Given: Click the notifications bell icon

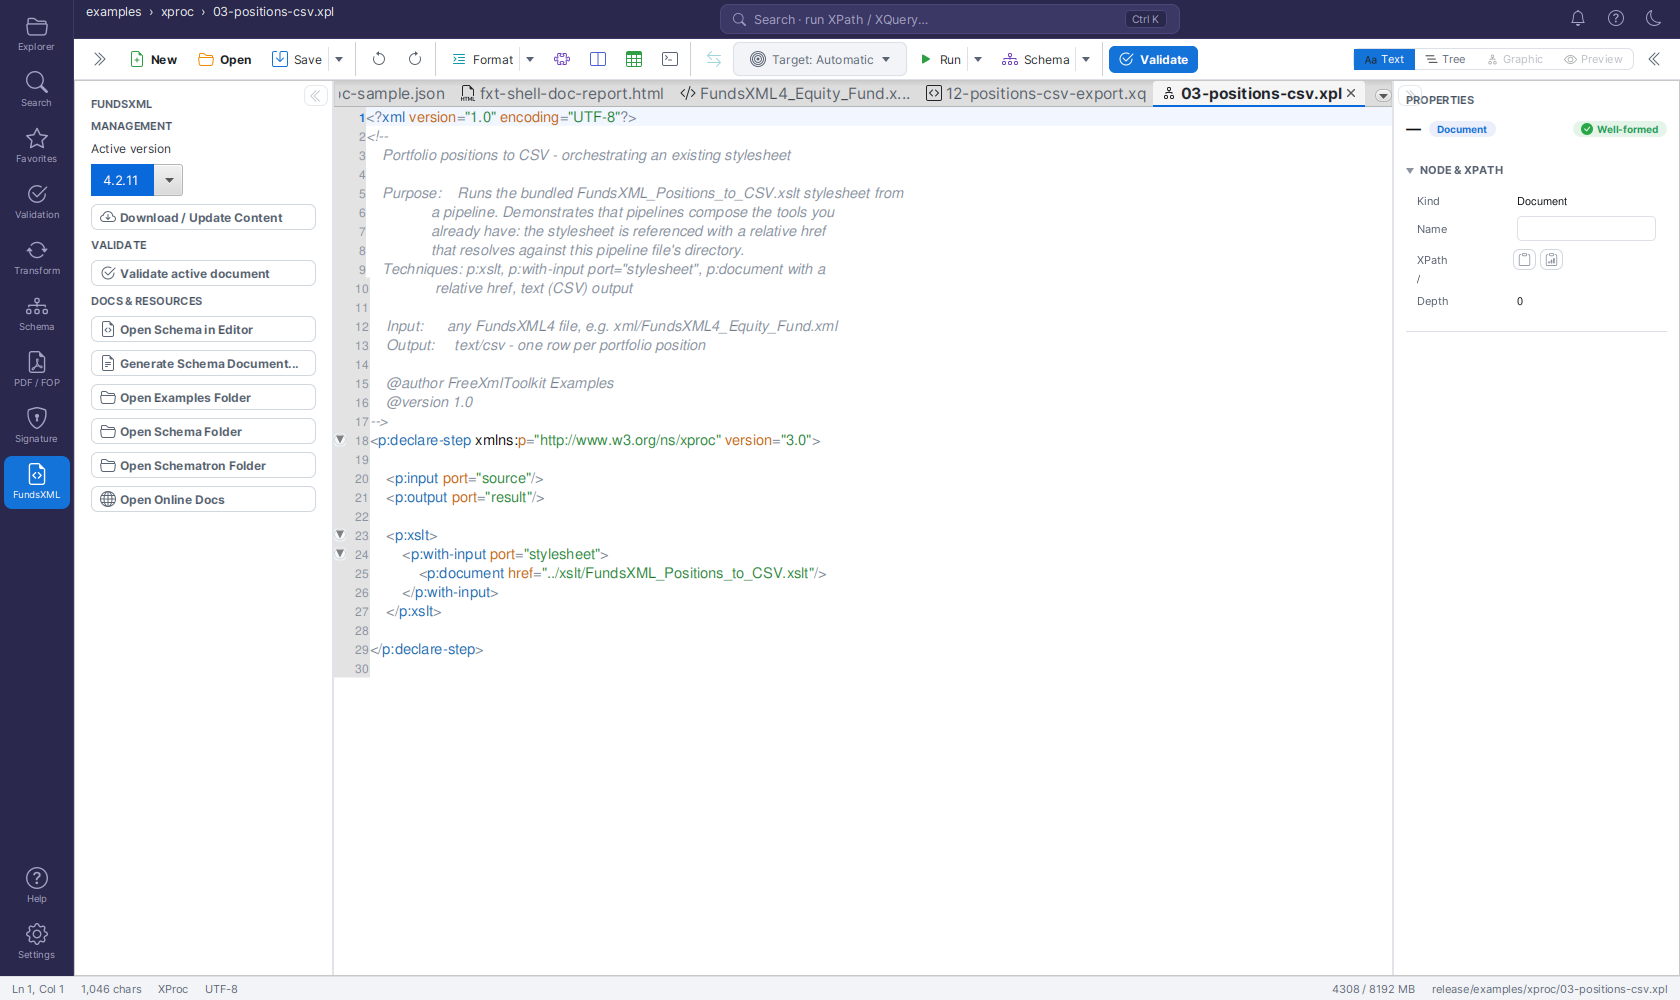Looking at the screenshot, I should point(1578,18).
